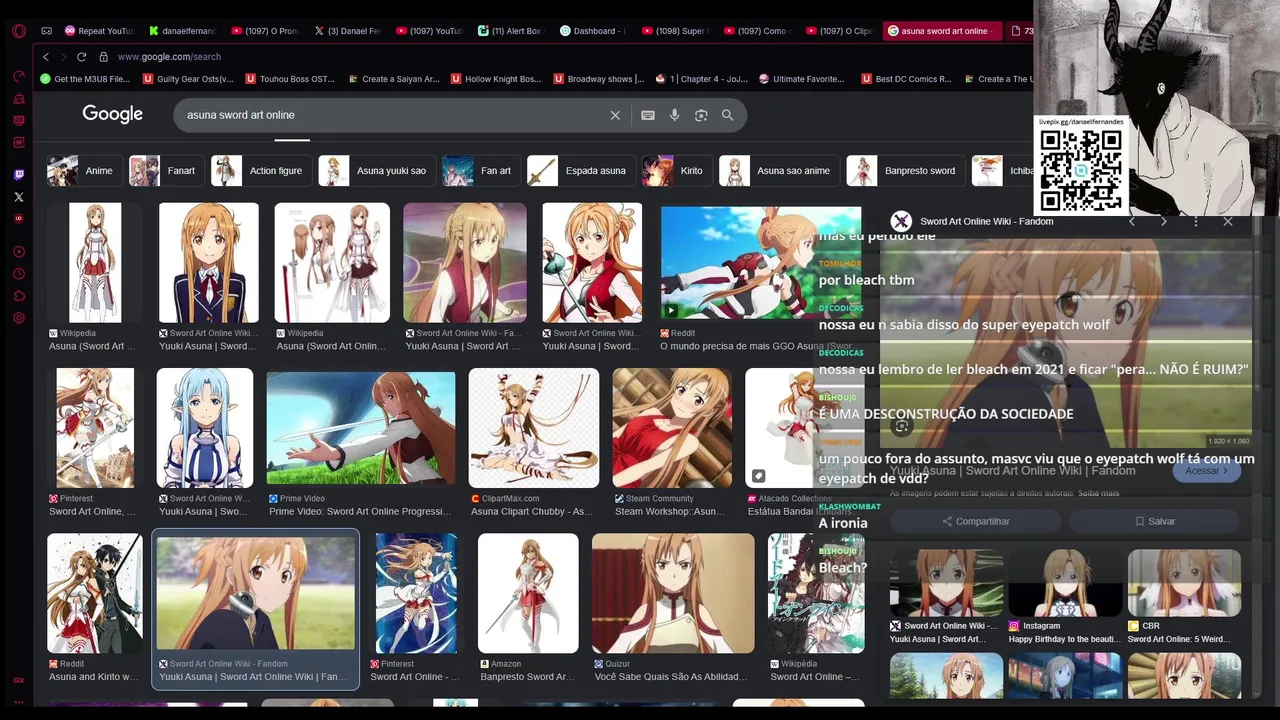Open the three-dot menu in preview panel
The height and width of the screenshot is (720, 1280).
click(x=1196, y=221)
